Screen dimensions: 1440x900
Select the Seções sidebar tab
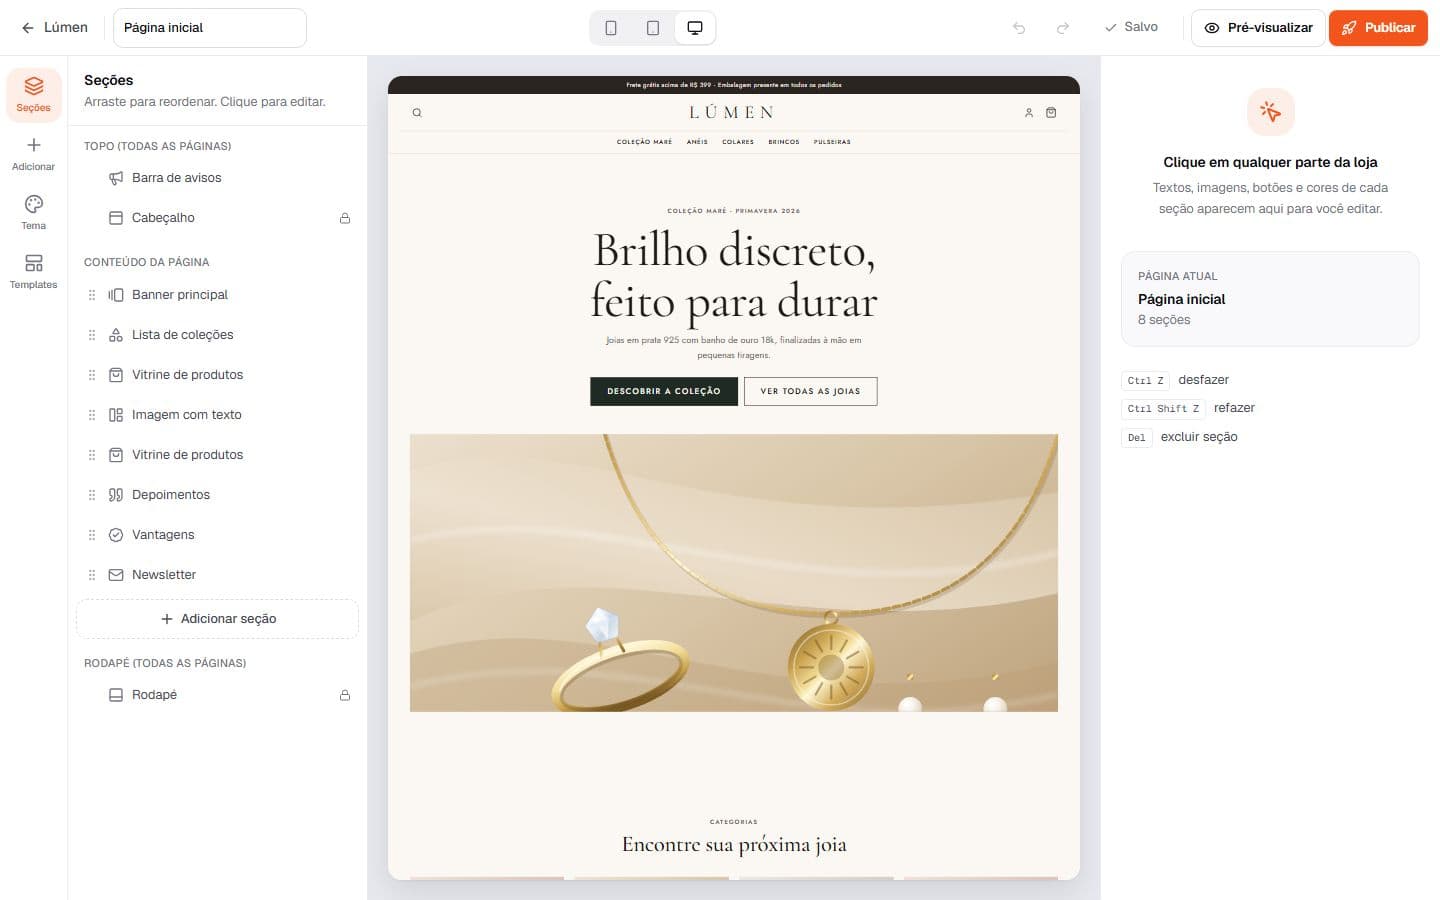(x=34, y=95)
